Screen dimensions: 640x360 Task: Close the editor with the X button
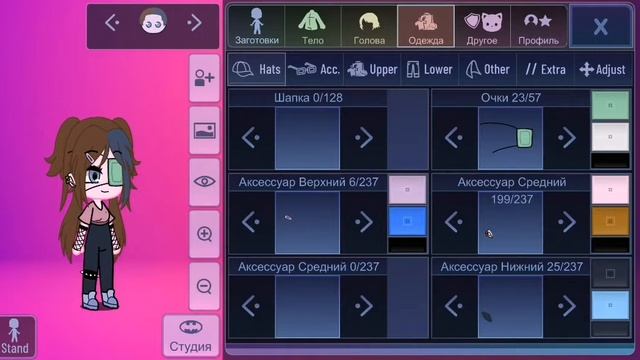(600, 27)
